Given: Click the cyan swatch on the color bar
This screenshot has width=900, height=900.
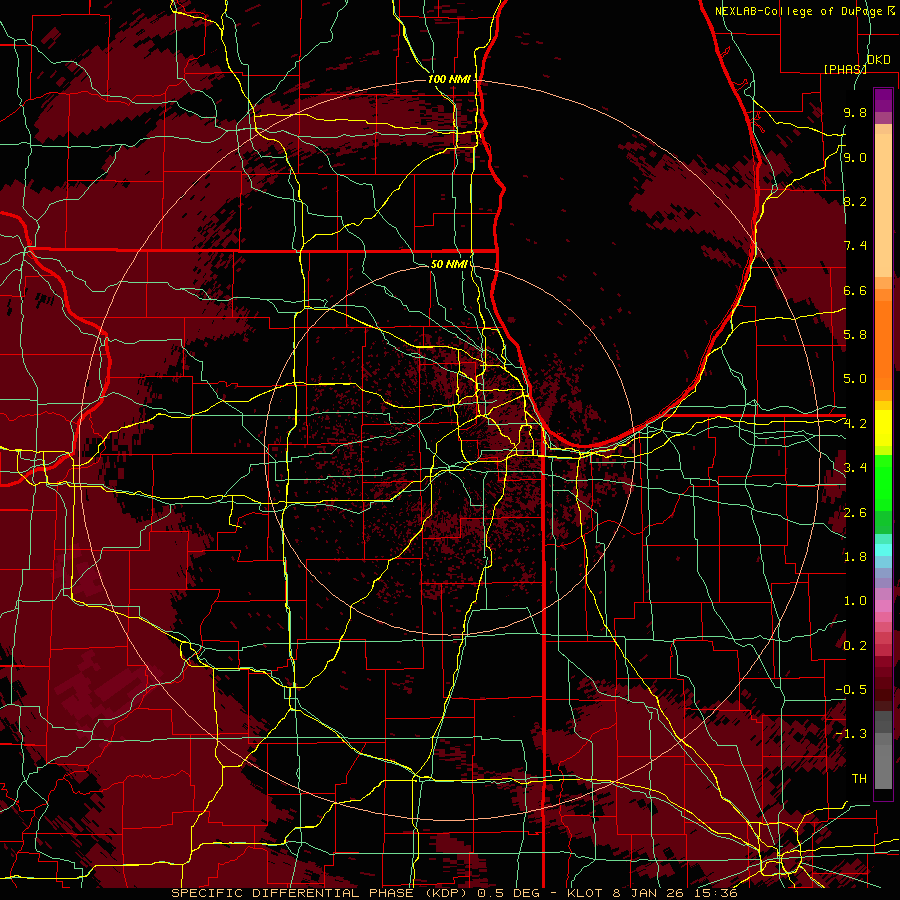Looking at the screenshot, I should (x=883, y=549).
